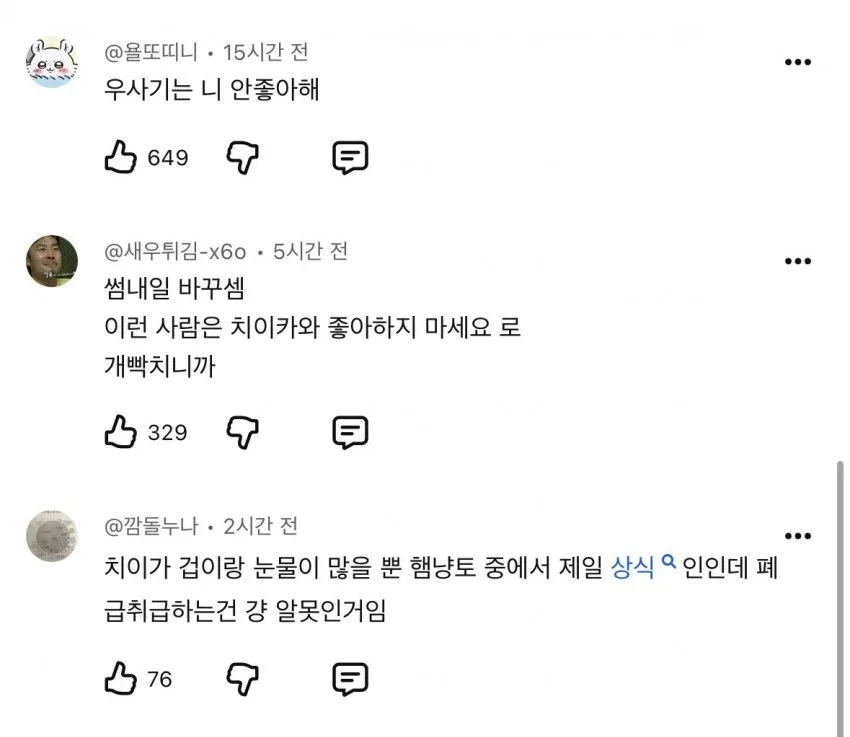
Task: Like the comment by @깜돌누나
Action: click(120, 678)
